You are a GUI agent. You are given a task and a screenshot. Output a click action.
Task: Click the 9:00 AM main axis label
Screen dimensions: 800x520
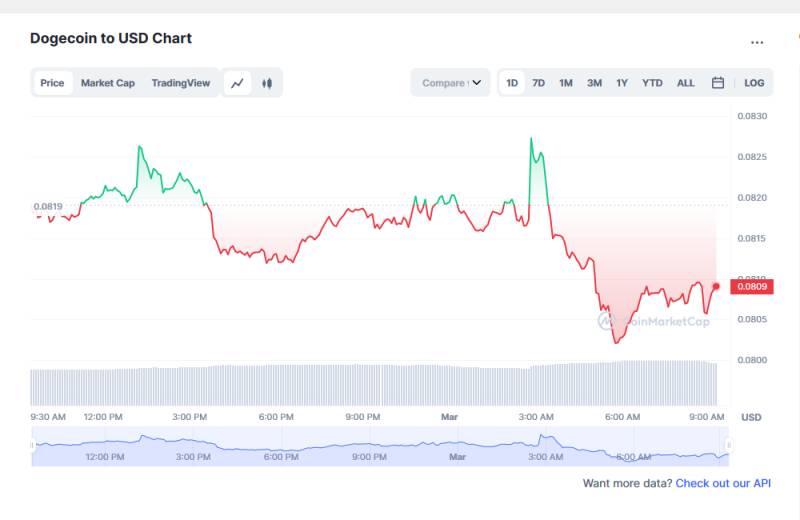coord(707,417)
